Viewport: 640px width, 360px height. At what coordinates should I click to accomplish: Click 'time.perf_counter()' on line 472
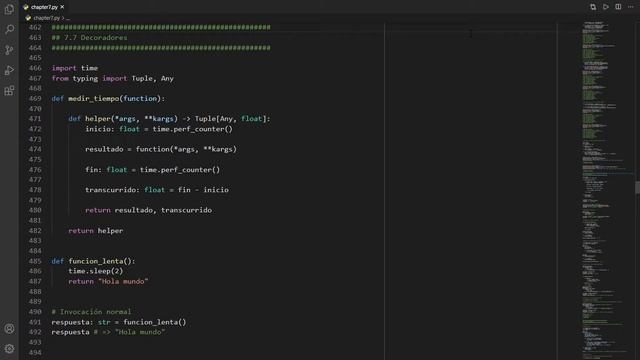193,129
